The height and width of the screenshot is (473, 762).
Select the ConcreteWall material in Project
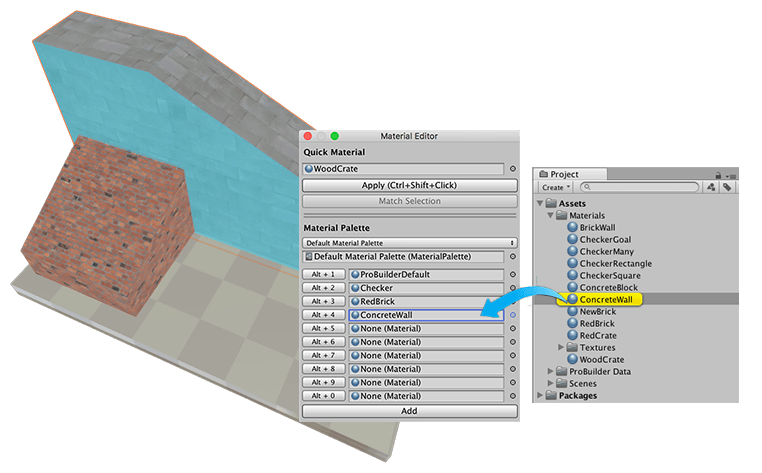[600, 299]
